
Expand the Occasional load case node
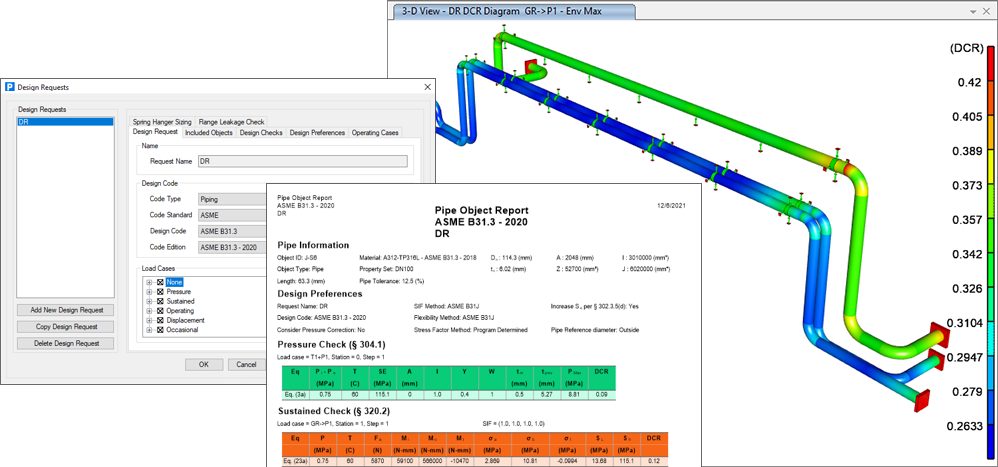click(x=150, y=330)
